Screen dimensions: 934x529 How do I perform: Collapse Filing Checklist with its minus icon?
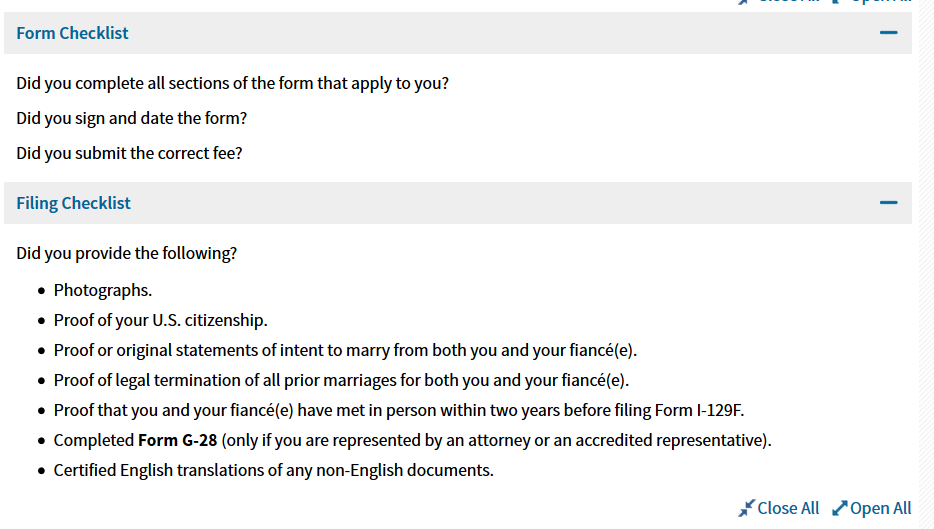(x=888, y=203)
